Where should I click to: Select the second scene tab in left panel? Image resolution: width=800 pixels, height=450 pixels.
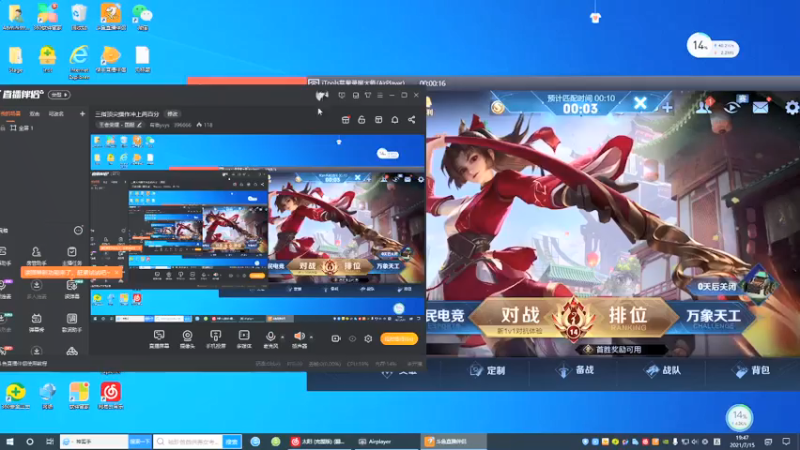coord(34,114)
